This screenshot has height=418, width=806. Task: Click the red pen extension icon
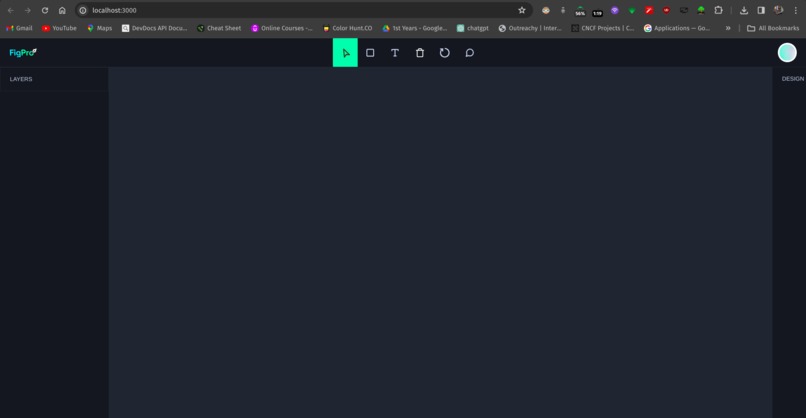point(649,10)
